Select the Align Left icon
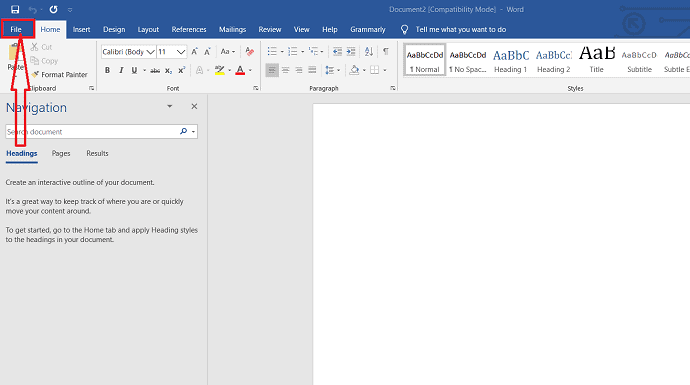 [x=272, y=70]
